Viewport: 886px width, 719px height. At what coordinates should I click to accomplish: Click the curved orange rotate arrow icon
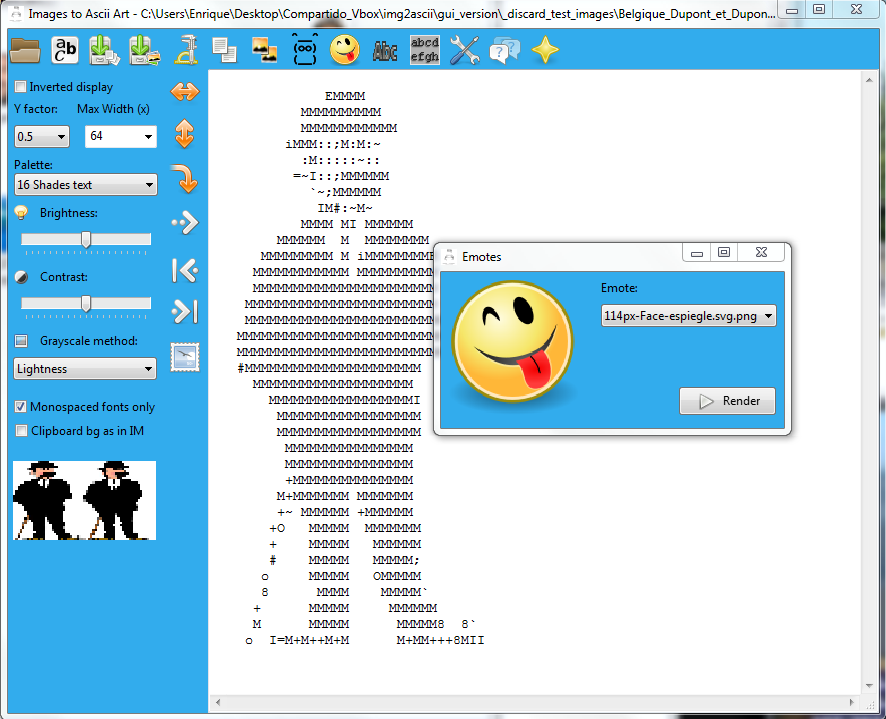(185, 178)
